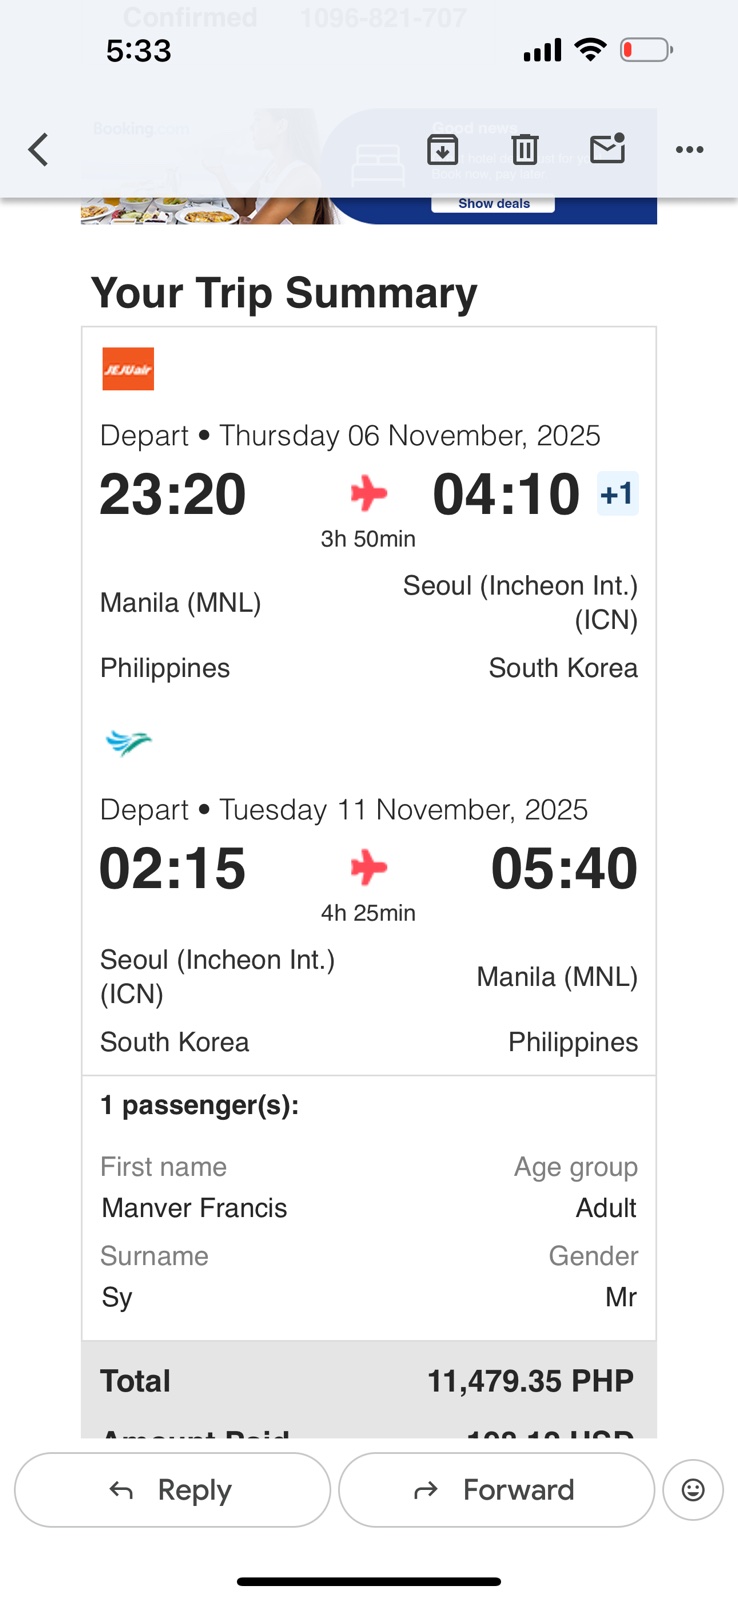
Task: Tap the 11,479.35 PHP total amount
Action: coord(530,1381)
